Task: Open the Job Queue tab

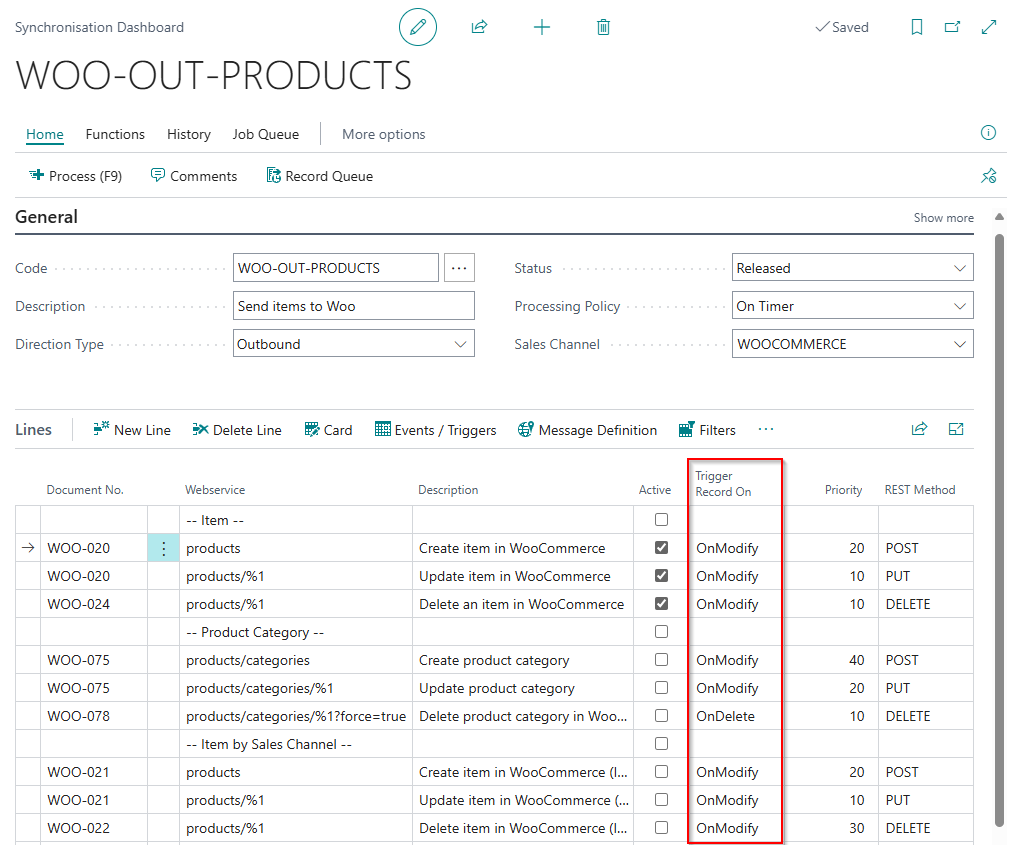Action: (266, 134)
